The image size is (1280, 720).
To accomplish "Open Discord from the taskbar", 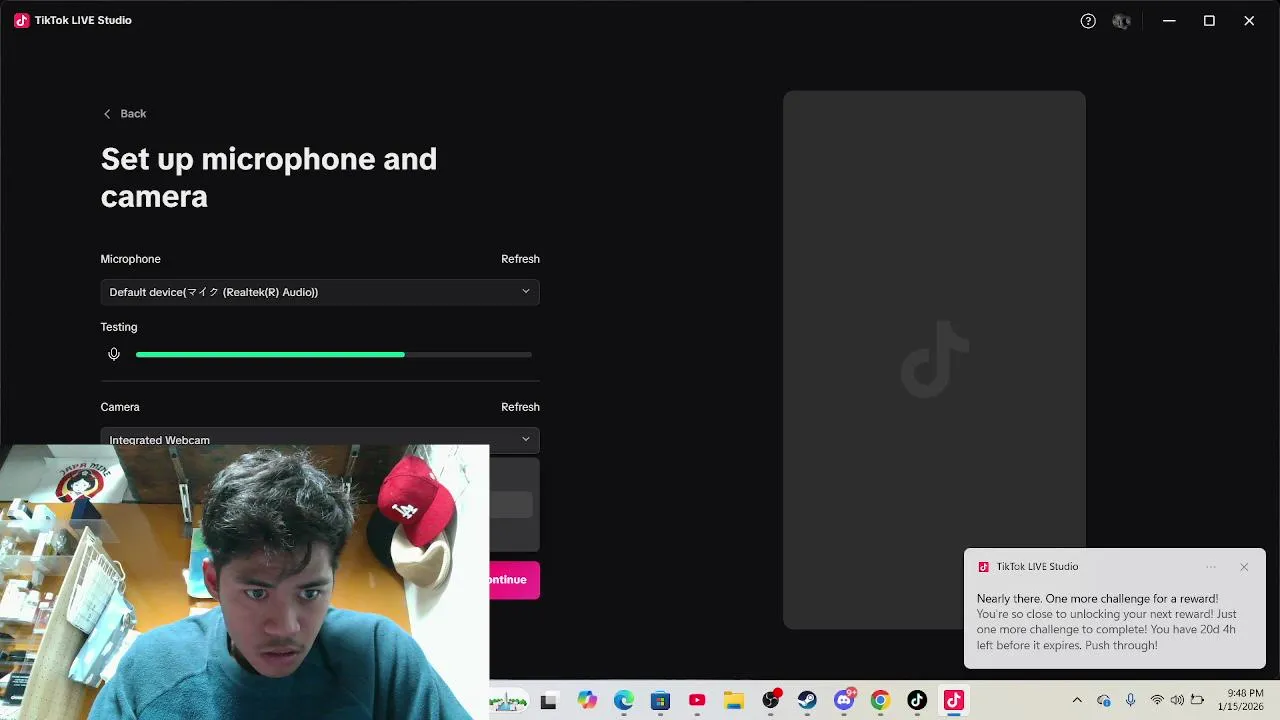I will pos(844,700).
